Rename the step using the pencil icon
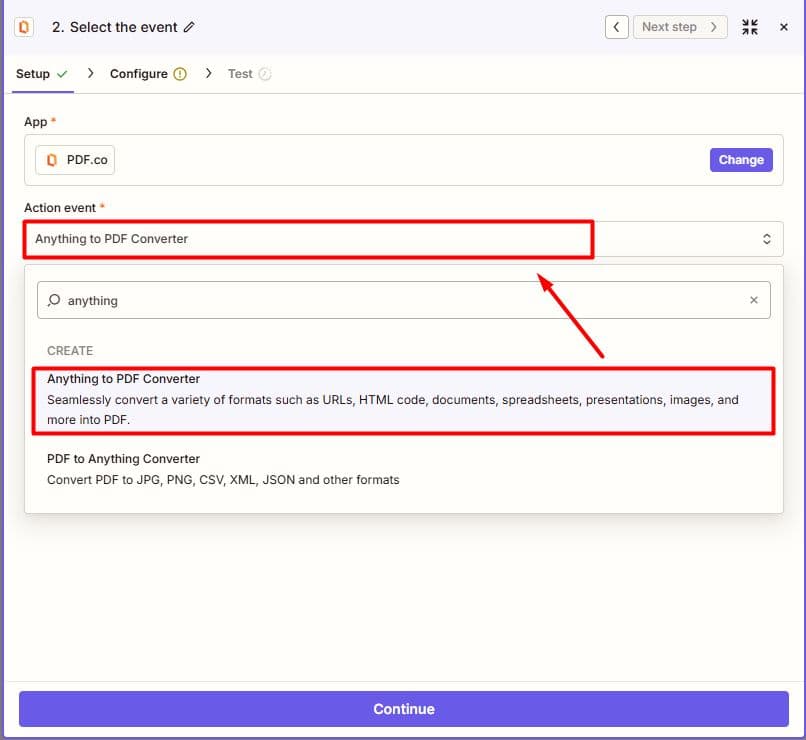Viewport: 806px width, 740px height. [189, 27]
